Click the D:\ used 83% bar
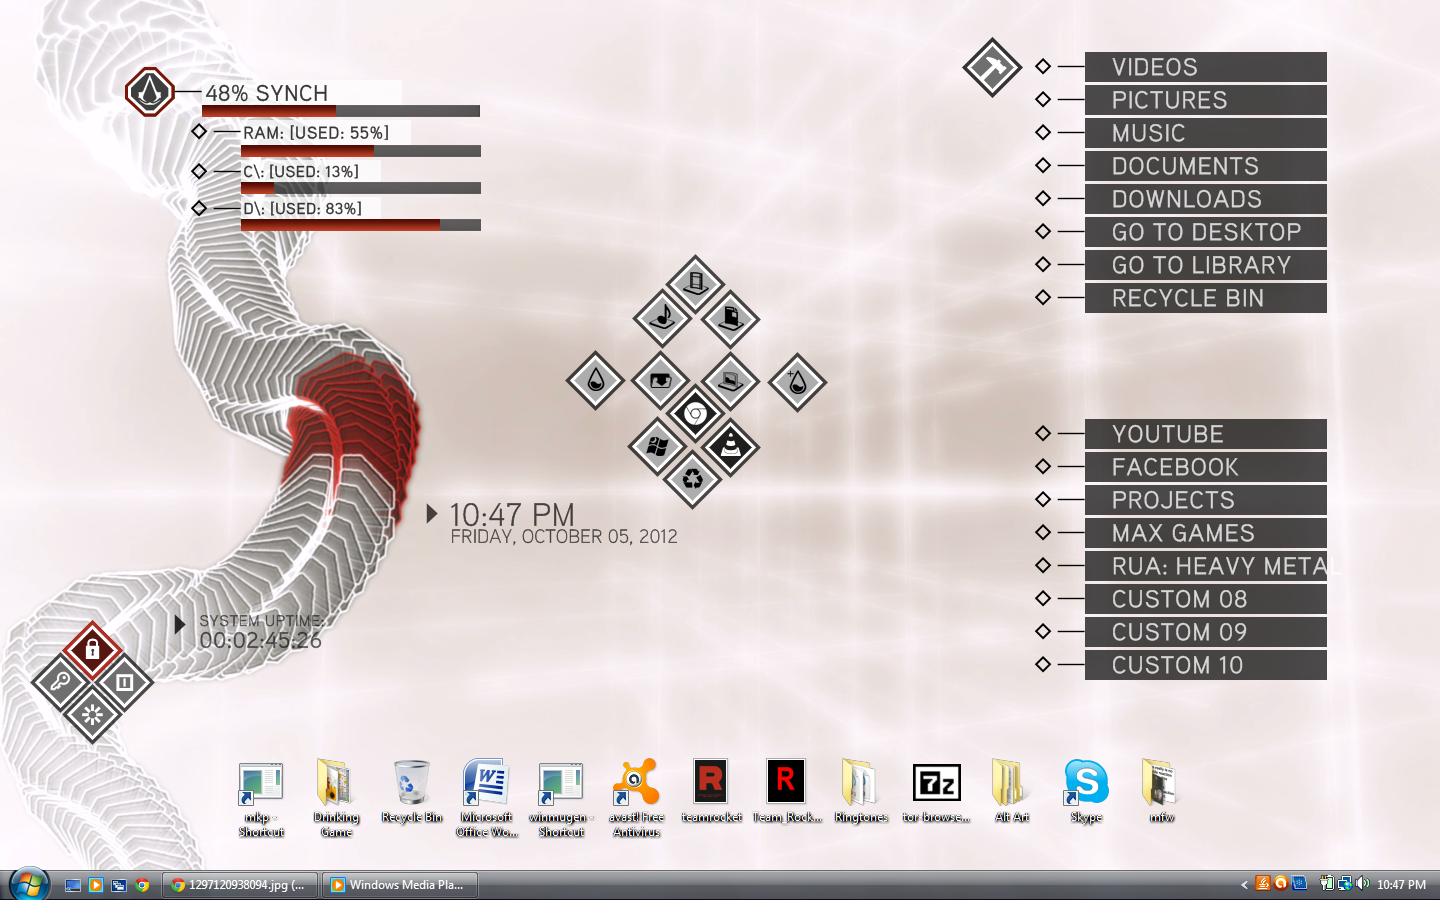This screenshot has width=1440, height=921. (x=361, y=225)
